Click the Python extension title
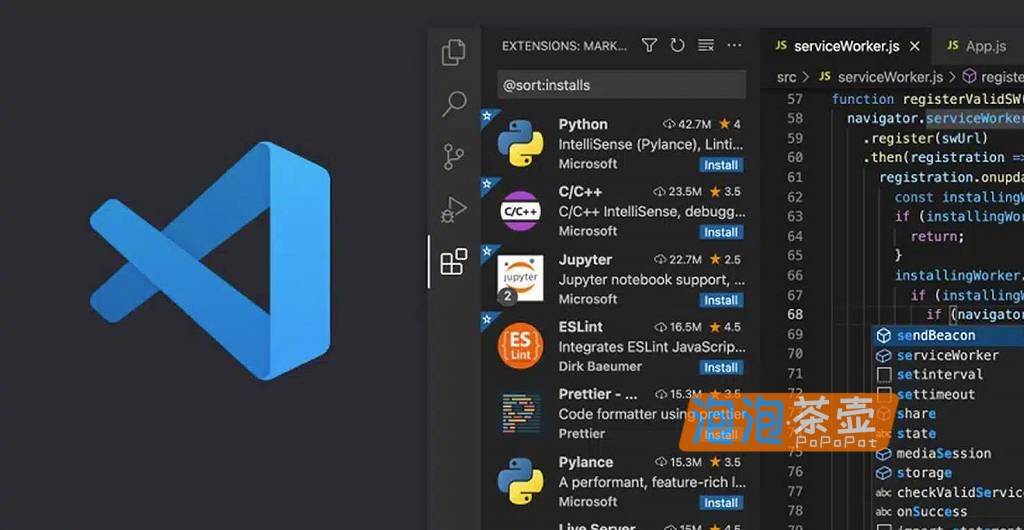Viewport: 1024px width, 530px height. click(583, 124)
